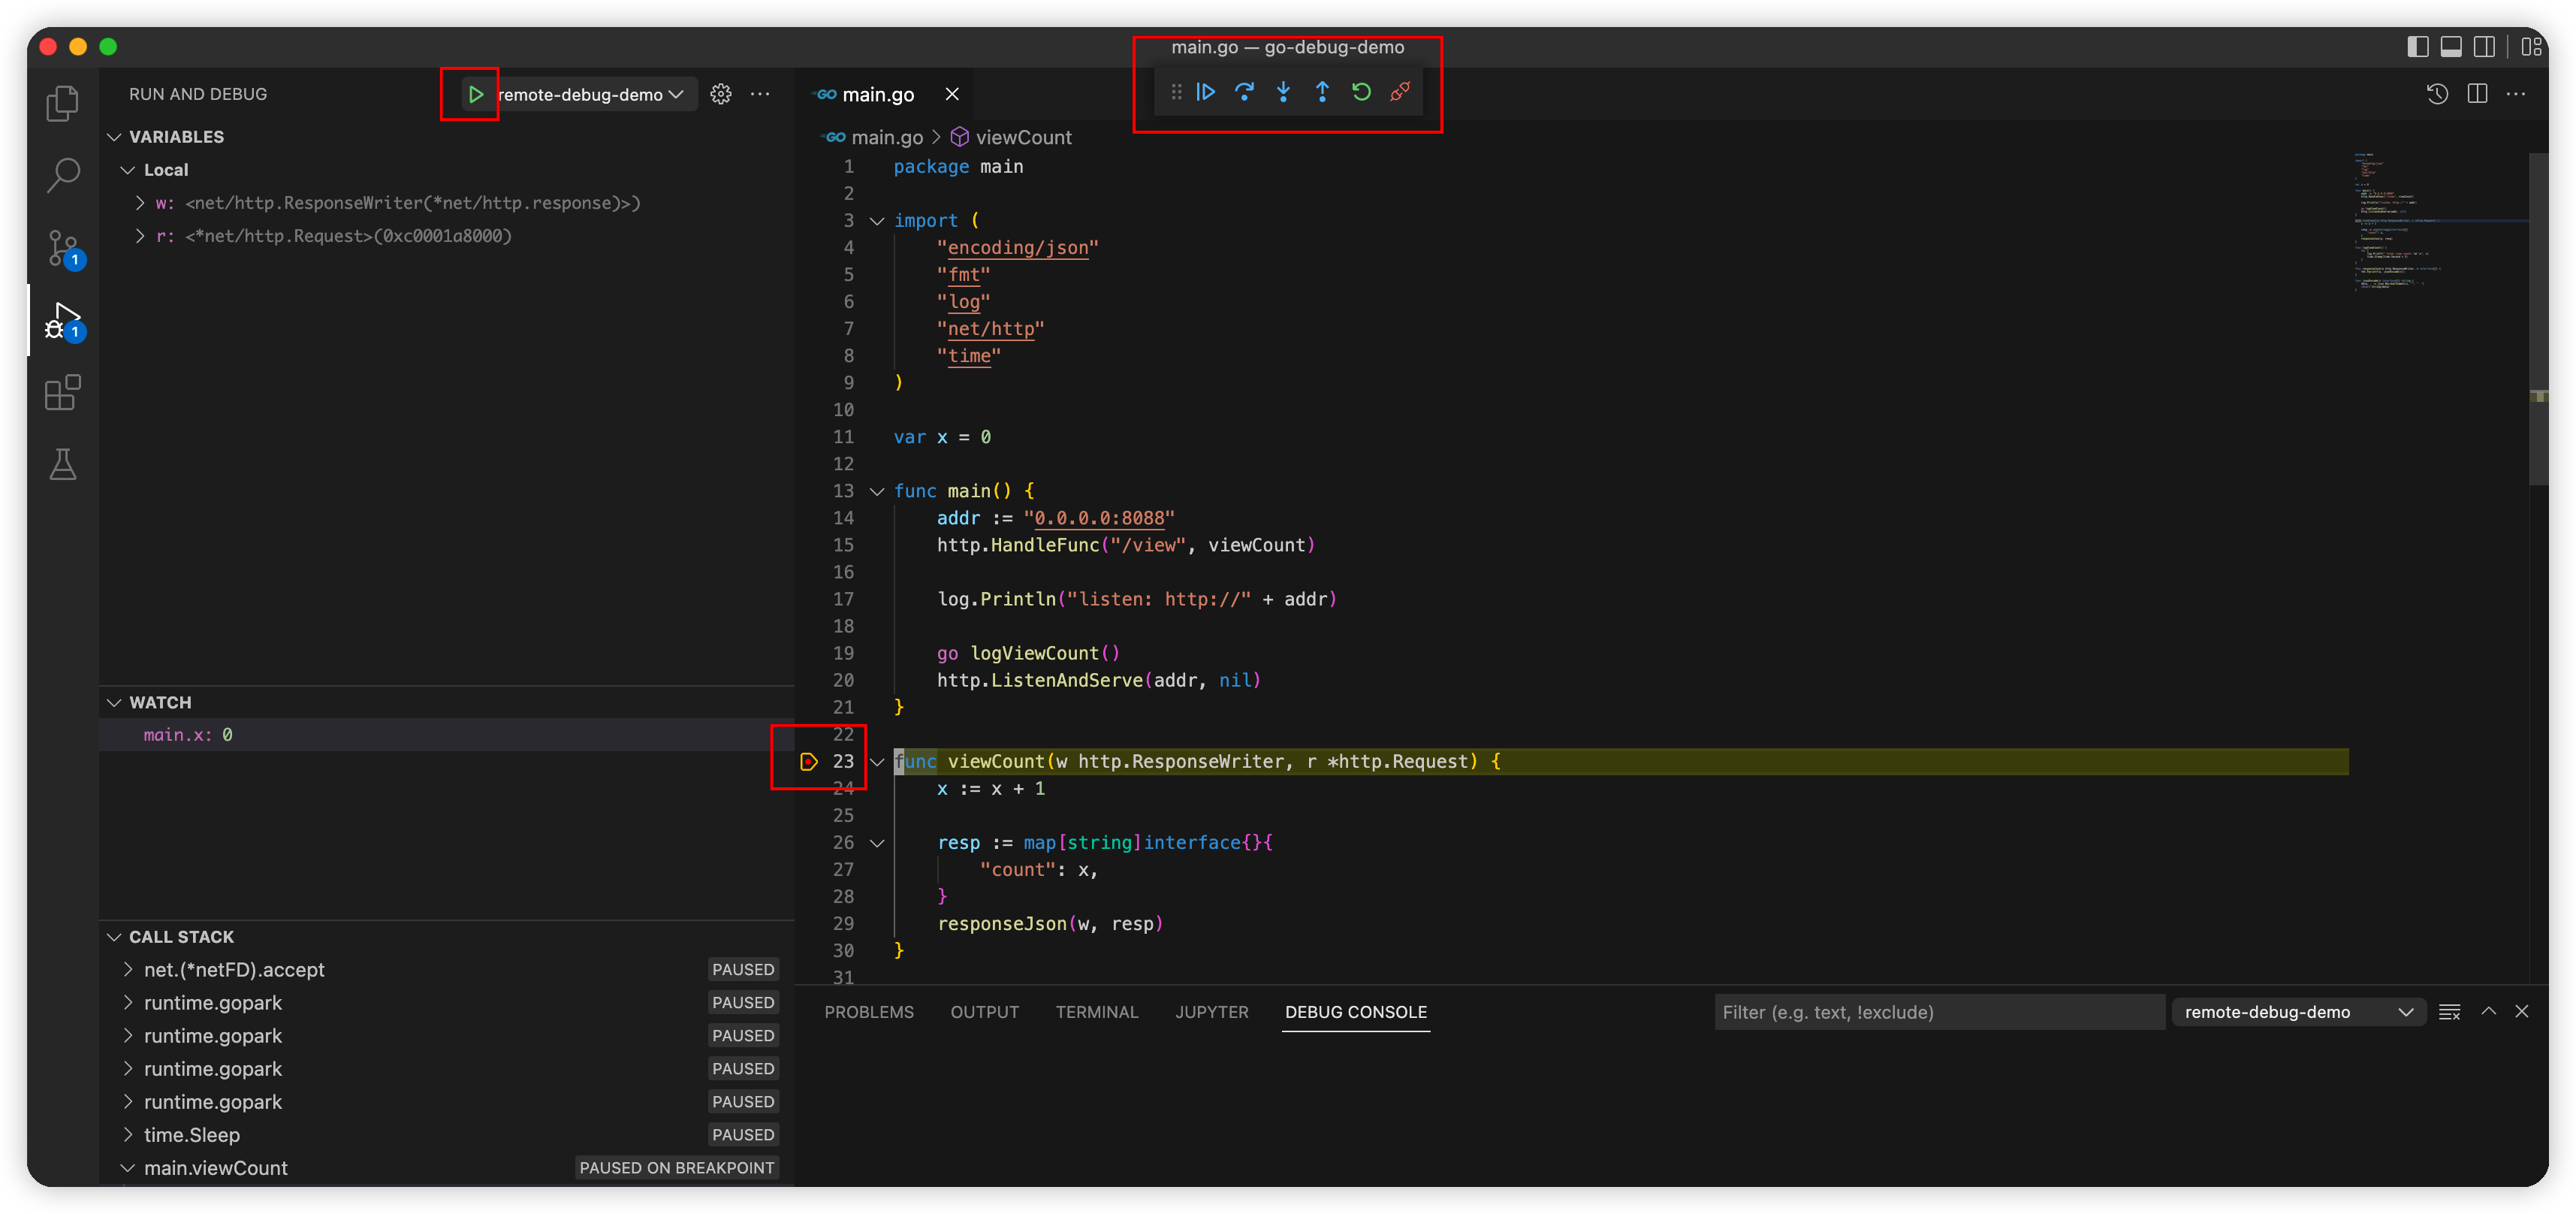Screen dimensions: 2576x1214
Task: Step Over in the debug toolbar
Action: tap(1245, 92)
